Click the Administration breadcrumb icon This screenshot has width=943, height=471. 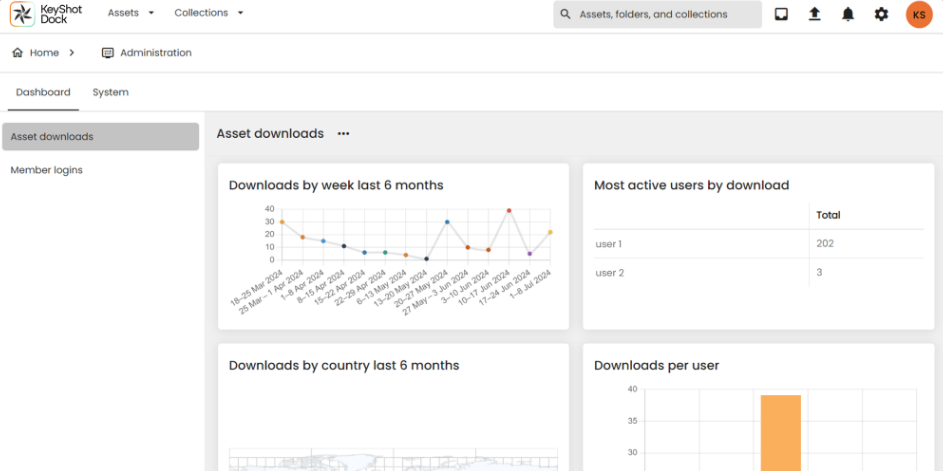[108, 53]
